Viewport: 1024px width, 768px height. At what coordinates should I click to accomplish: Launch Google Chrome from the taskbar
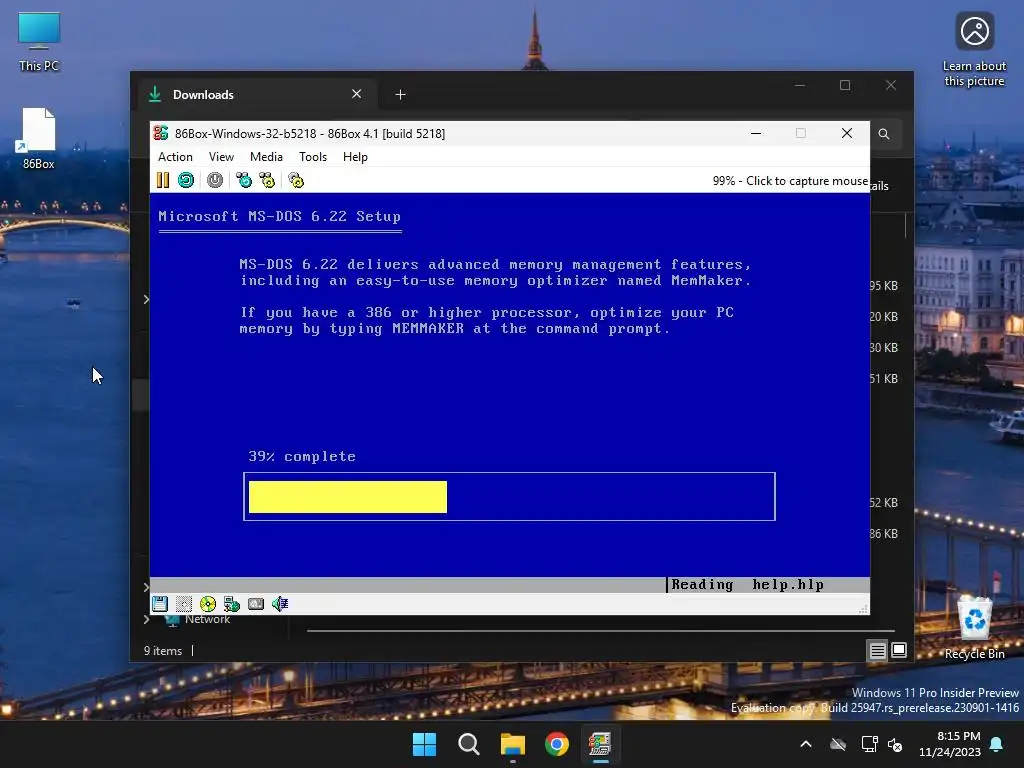557,744
